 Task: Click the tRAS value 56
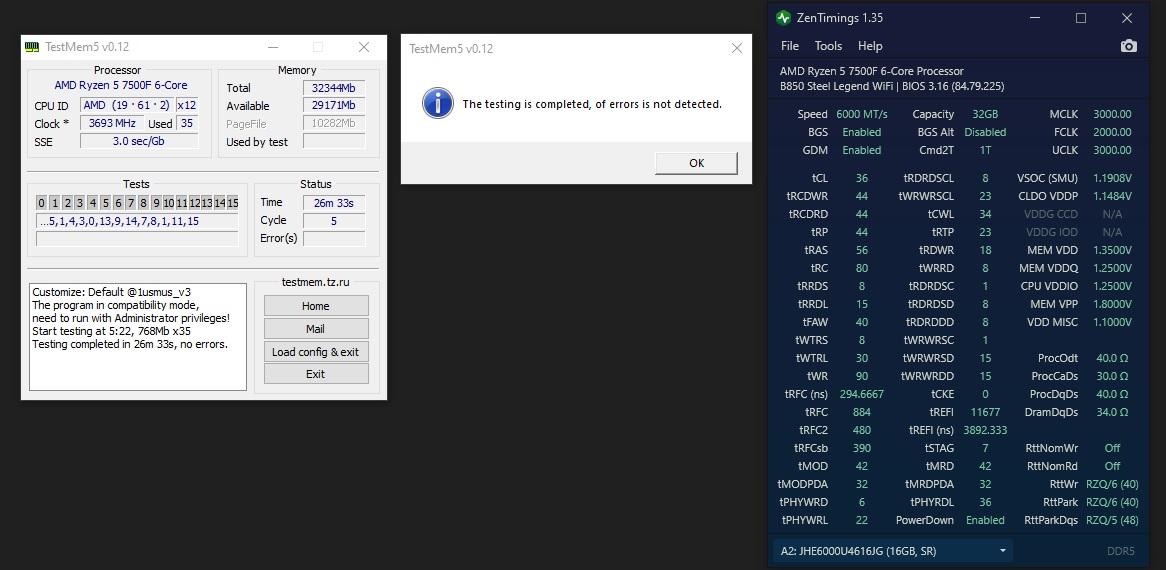(862, 250)
